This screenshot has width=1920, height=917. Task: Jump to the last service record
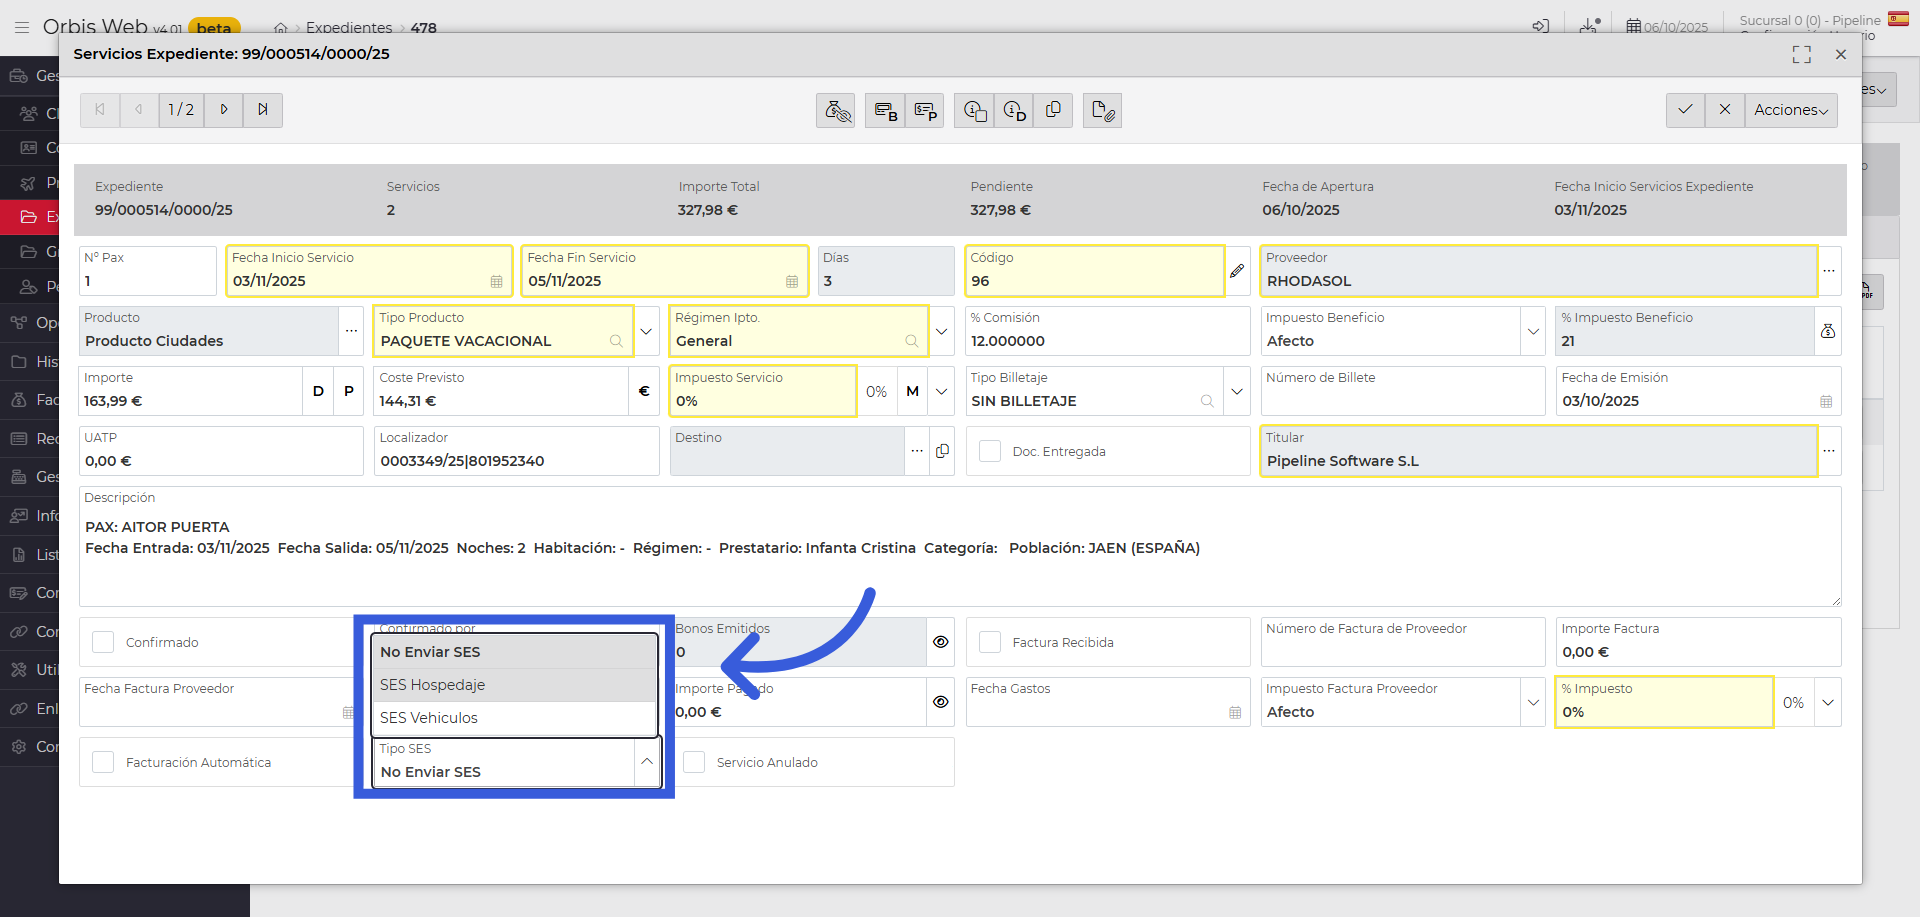[263, 110]
